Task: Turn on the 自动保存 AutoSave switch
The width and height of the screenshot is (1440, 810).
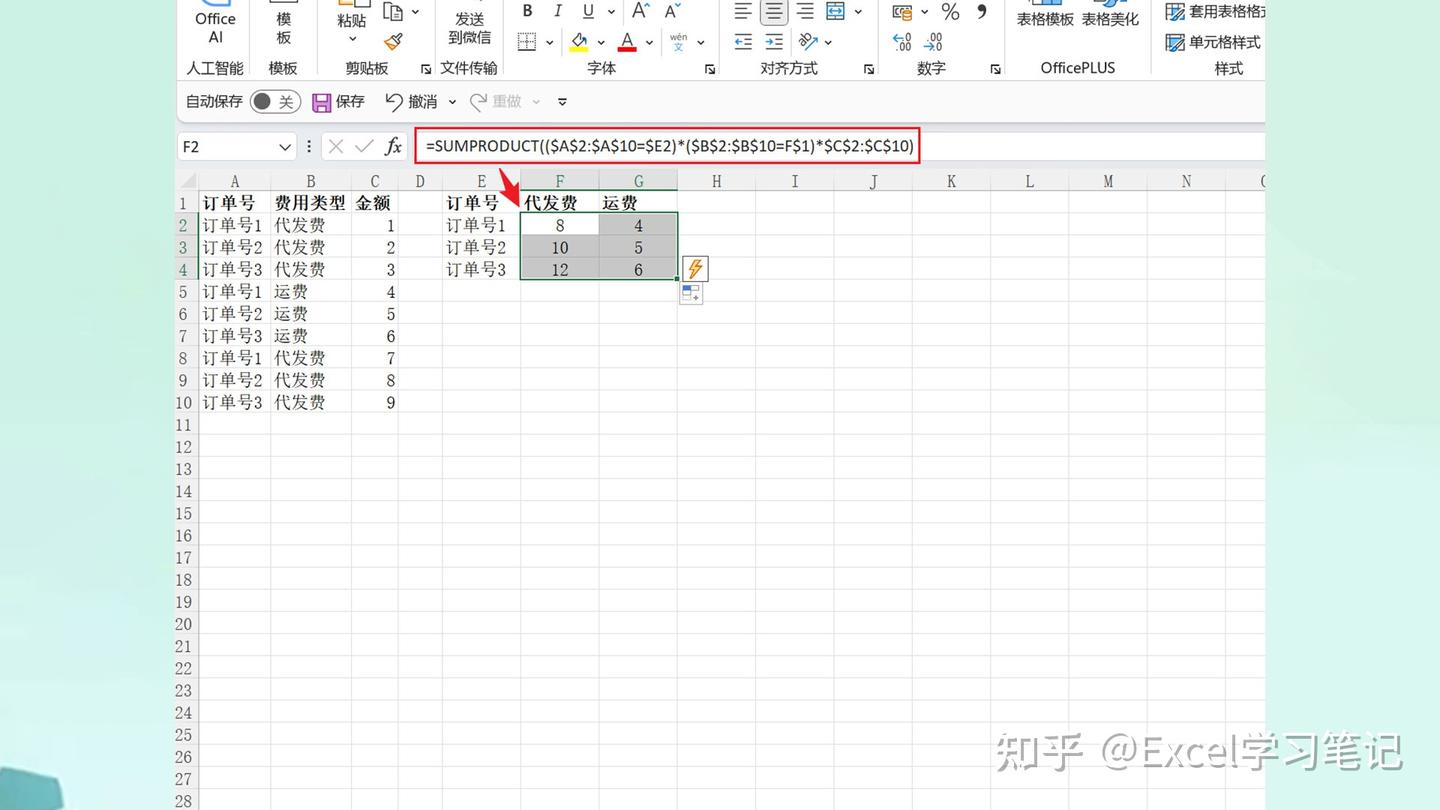Action: (274, 101)
